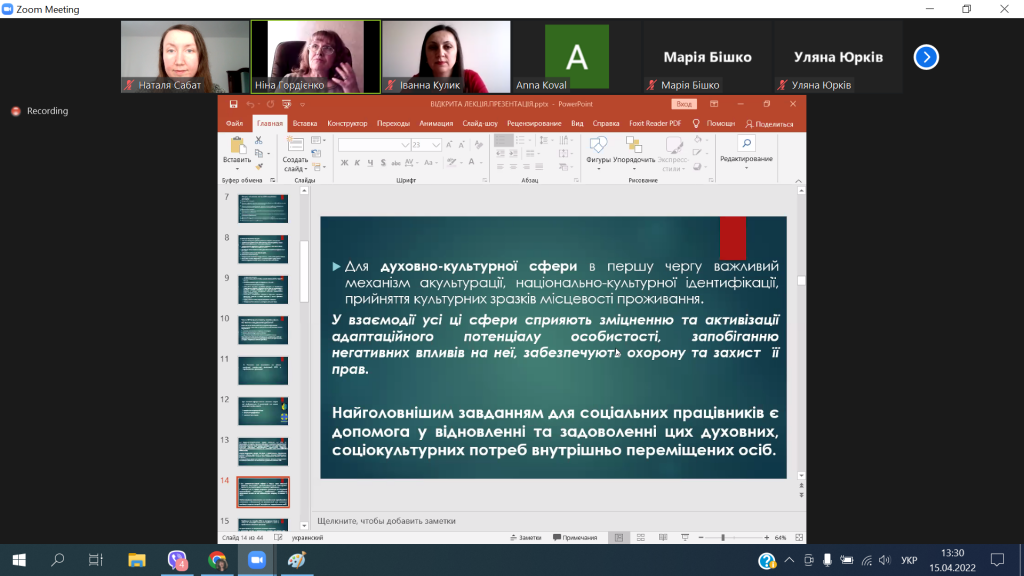This screenshot has height=576, width=1024.
Task: Open the Вставка ribbon tab
Action: [x=305, y=124]
